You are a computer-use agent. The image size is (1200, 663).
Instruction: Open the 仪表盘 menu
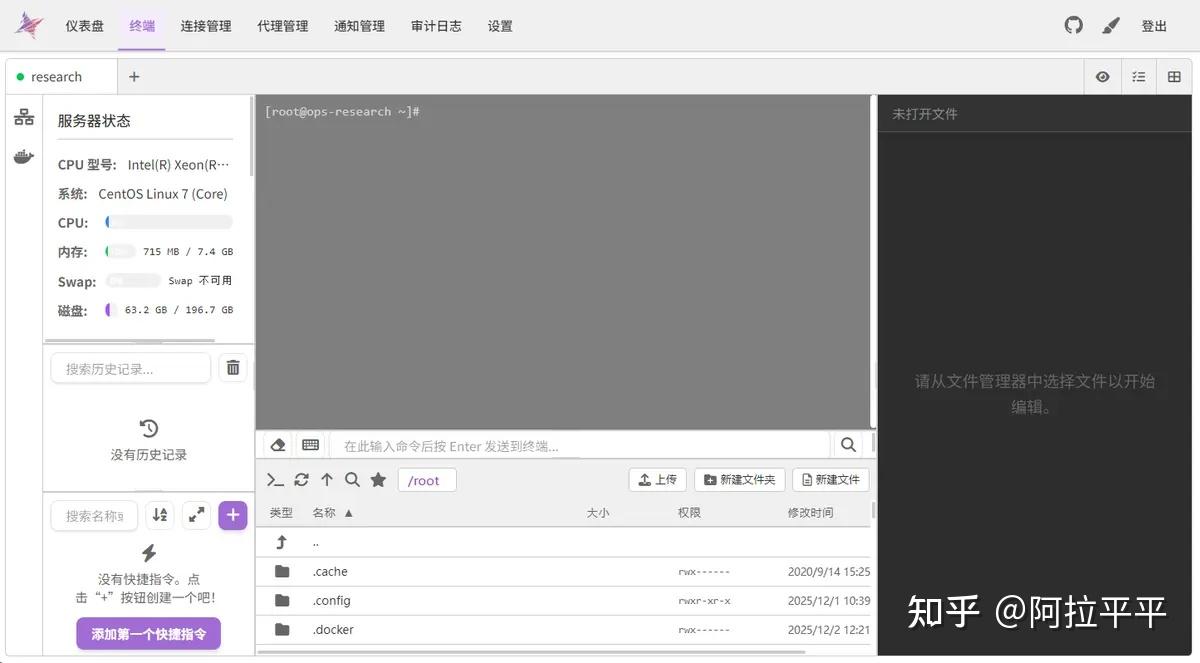(85, 26)
